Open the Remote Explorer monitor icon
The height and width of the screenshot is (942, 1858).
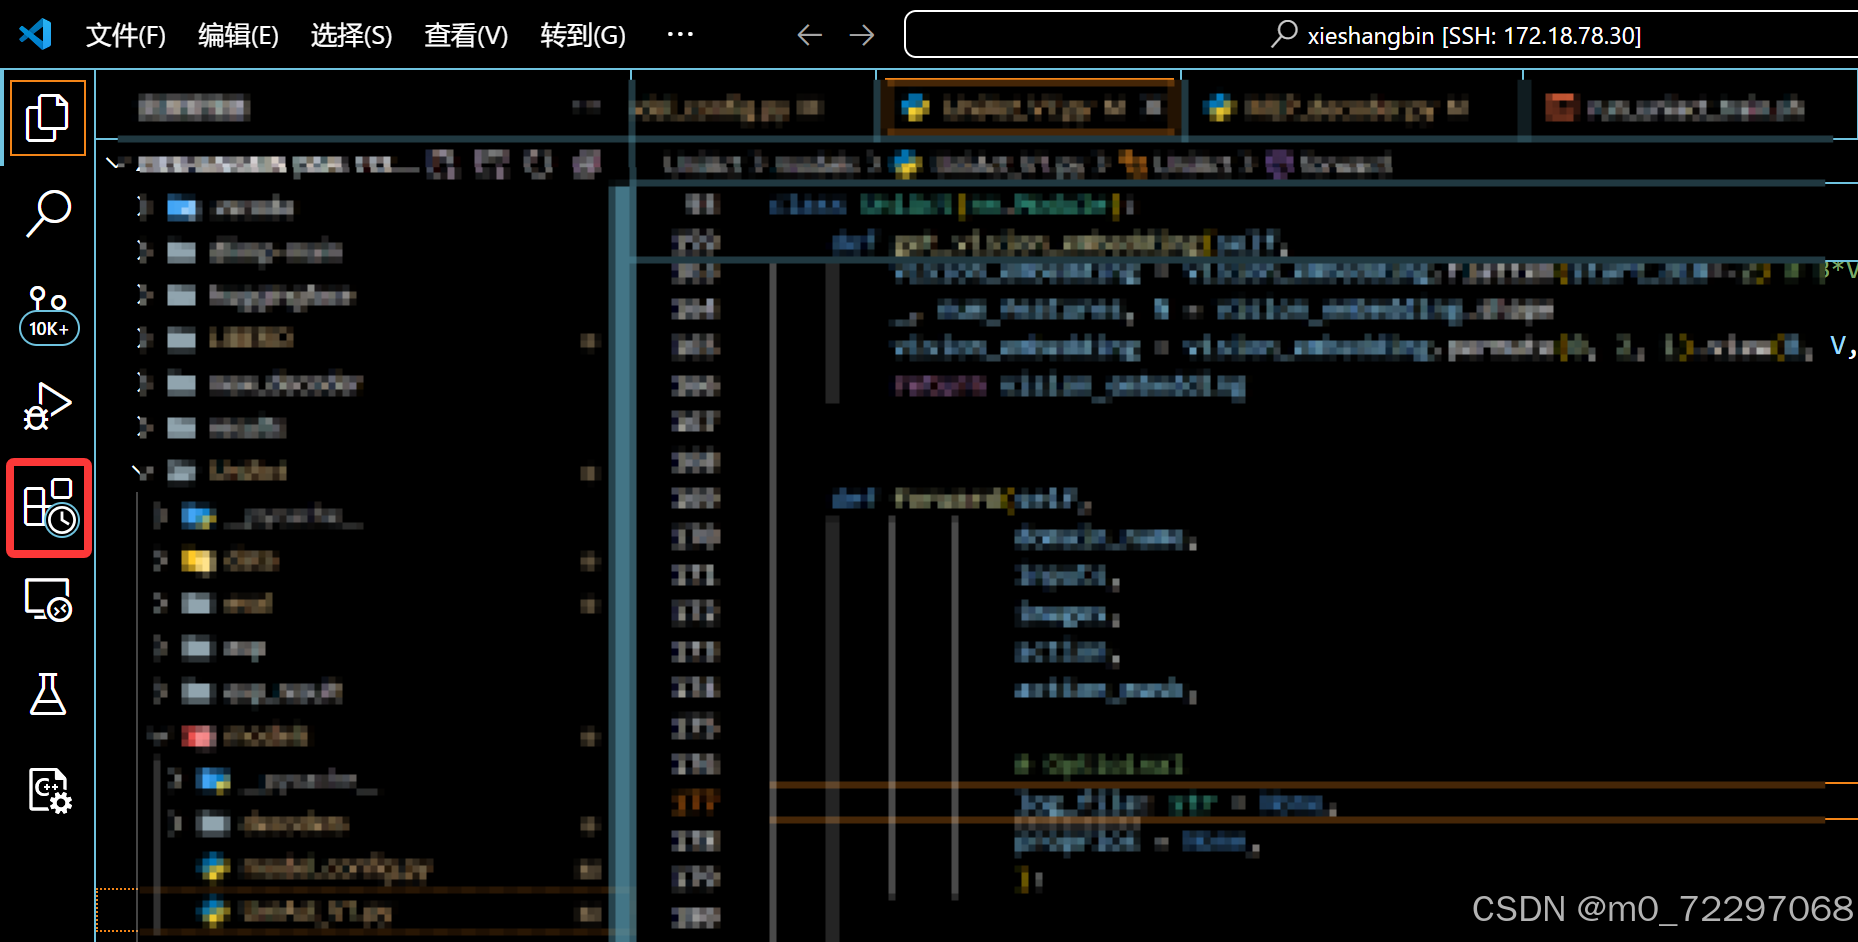click(48, 600)
